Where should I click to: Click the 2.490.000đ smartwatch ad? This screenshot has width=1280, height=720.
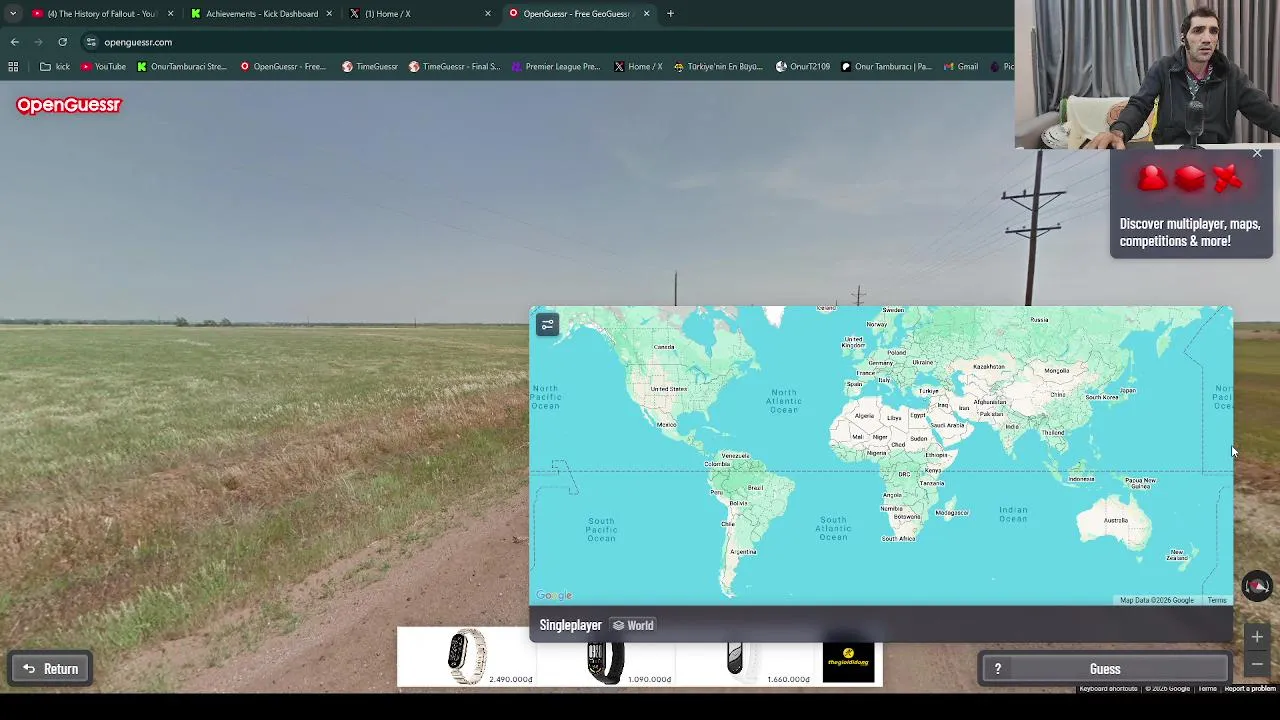coord(467,659)
